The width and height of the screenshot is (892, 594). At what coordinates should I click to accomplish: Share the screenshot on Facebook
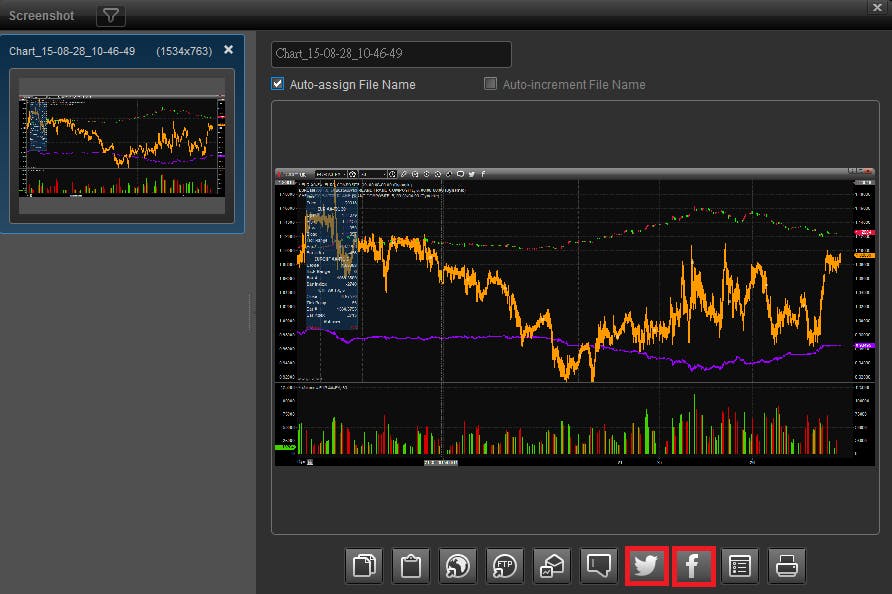tap(693, 567)
